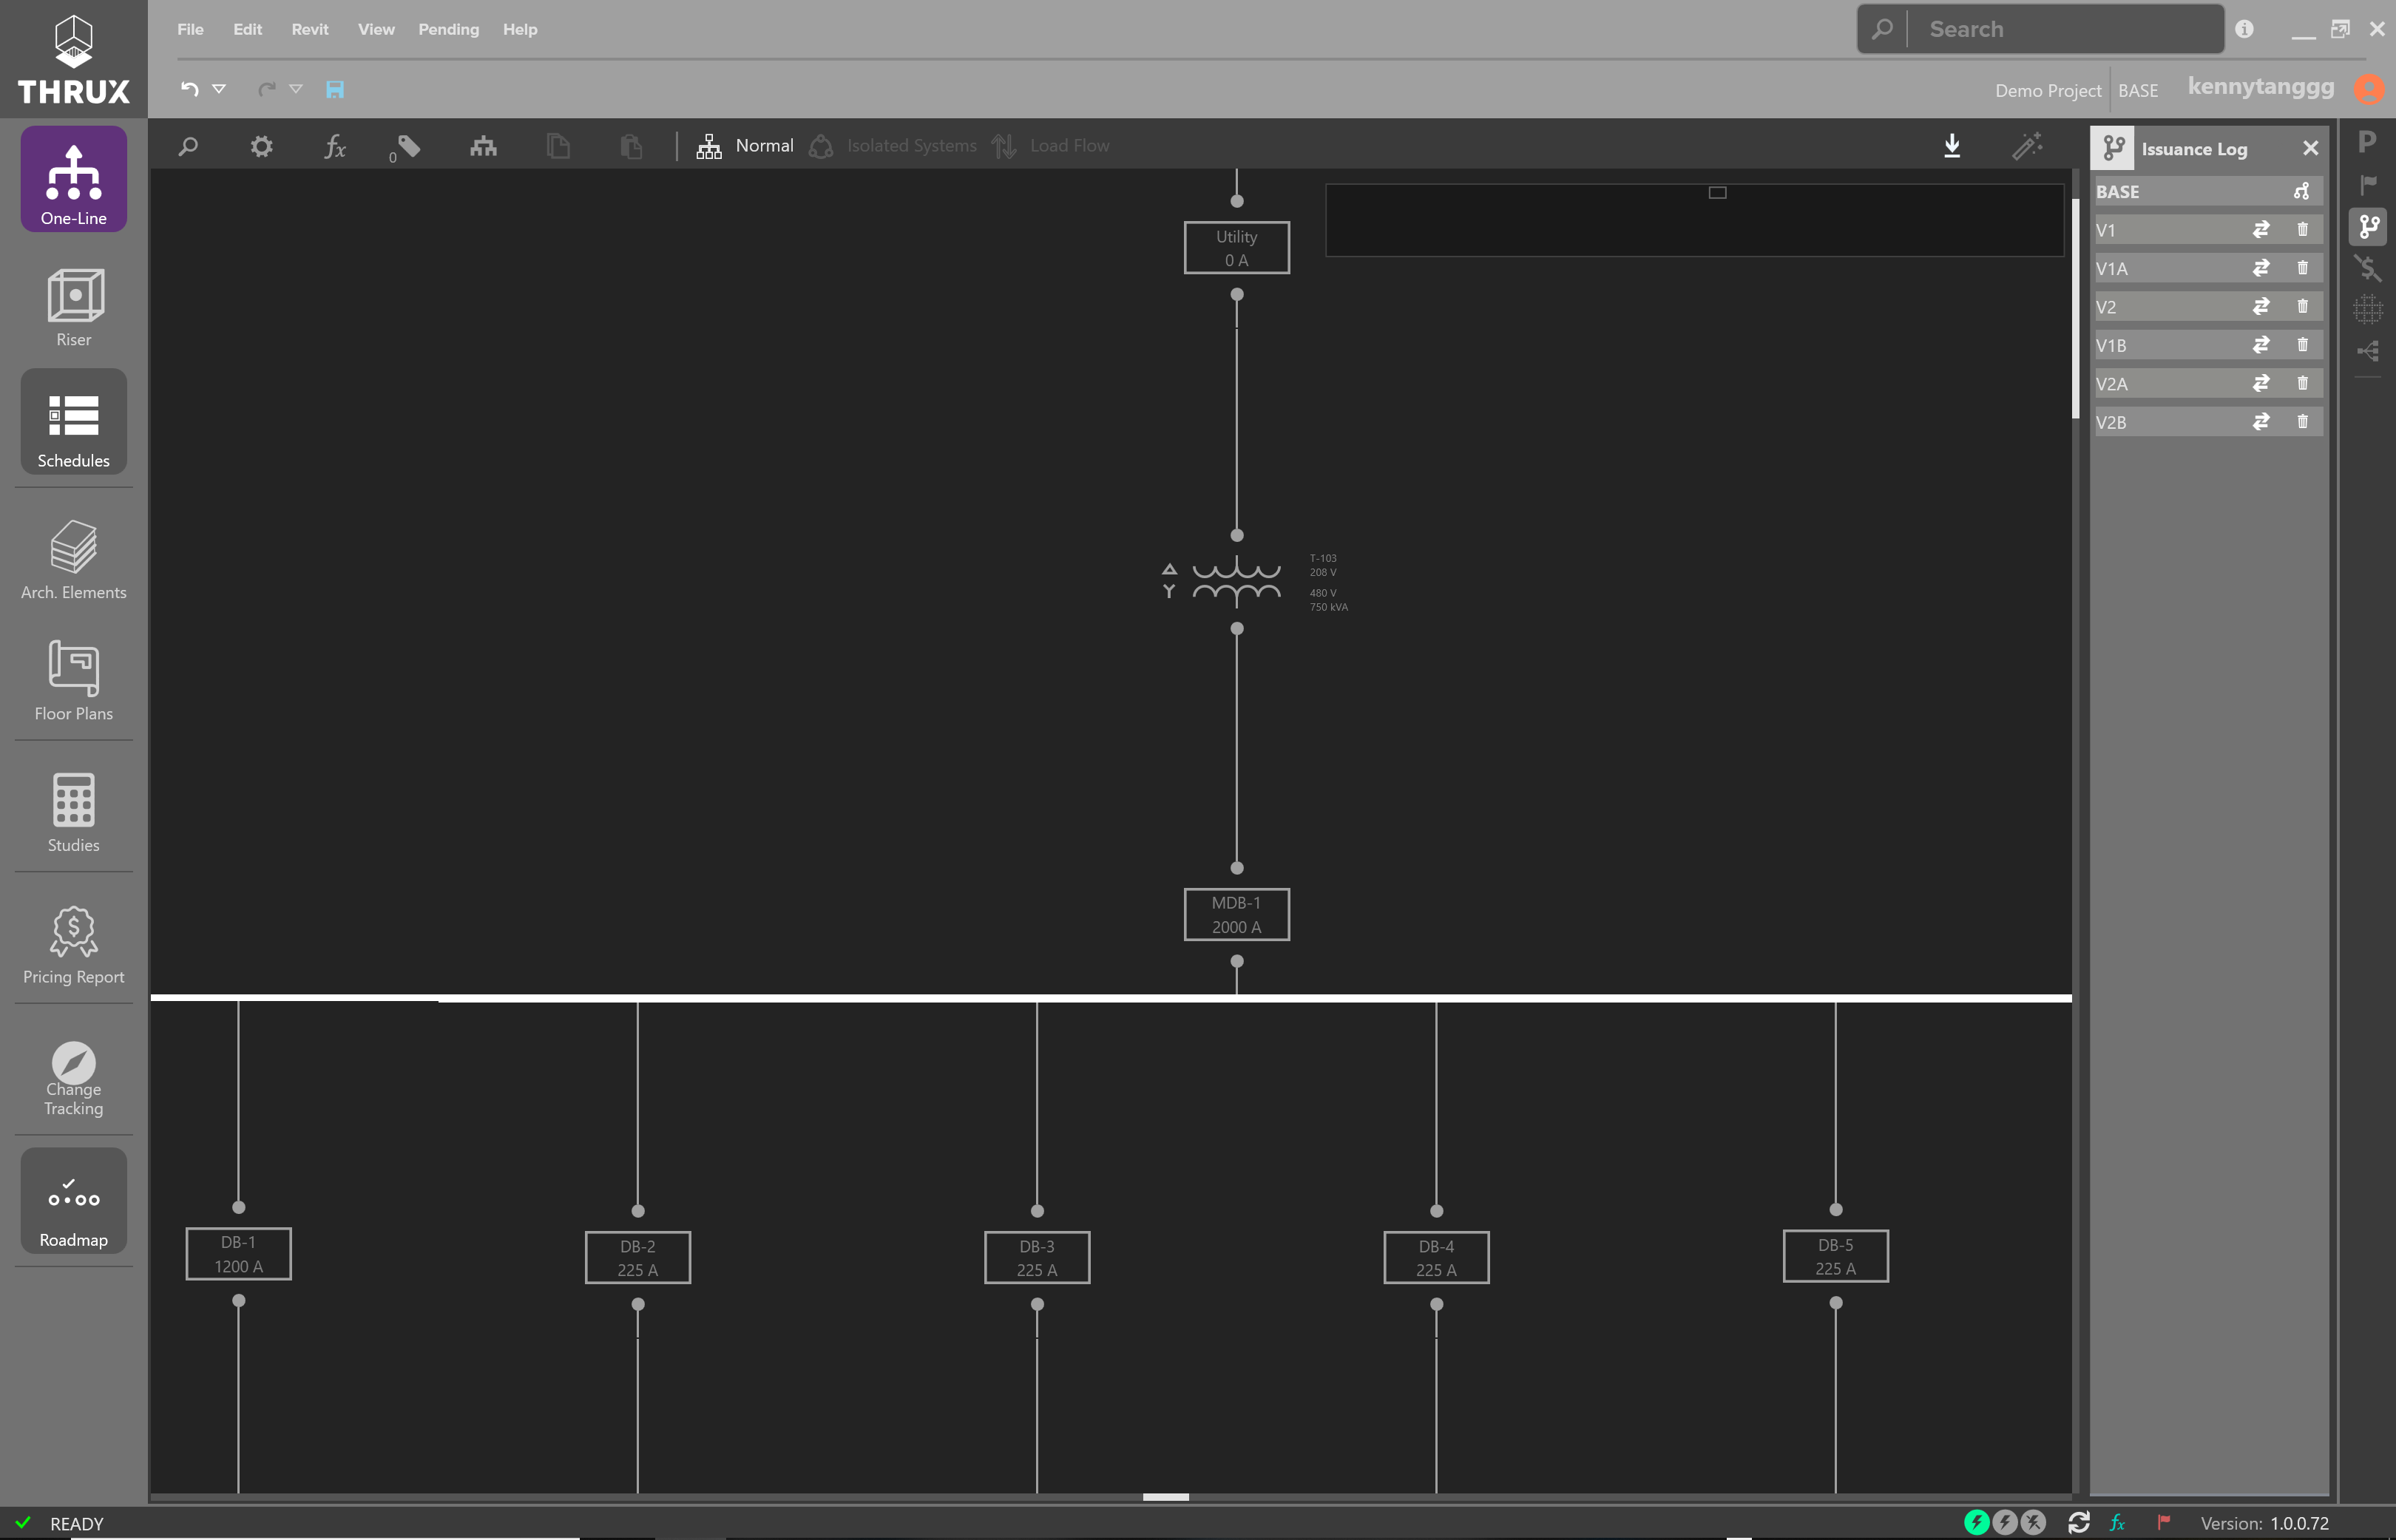Open the One-Line view
2396x1540 pixels.
point(73,180)
